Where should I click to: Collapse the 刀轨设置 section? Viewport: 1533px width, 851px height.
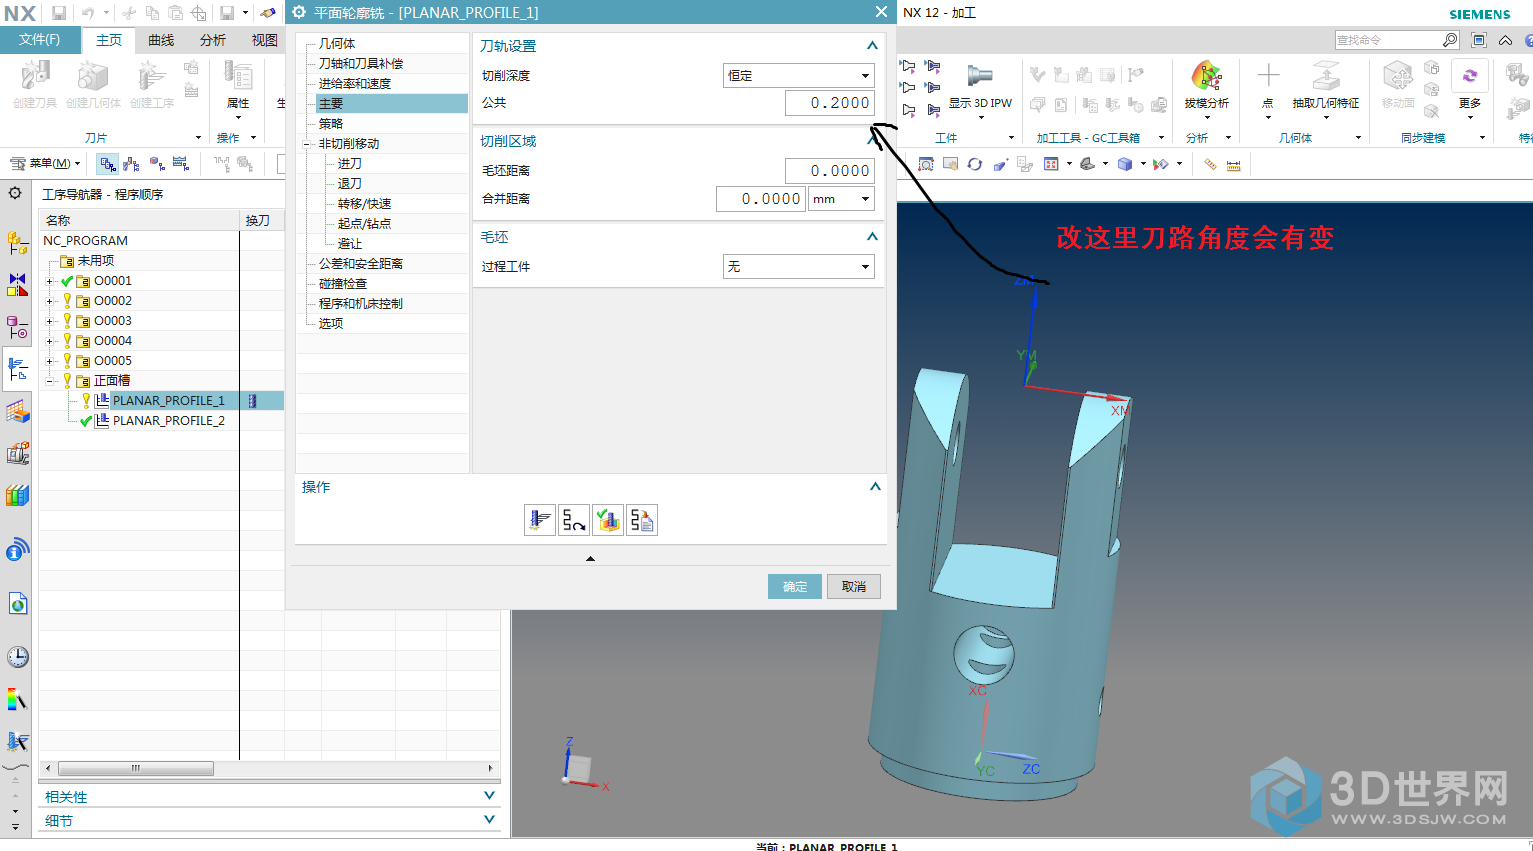pos(872,45)
